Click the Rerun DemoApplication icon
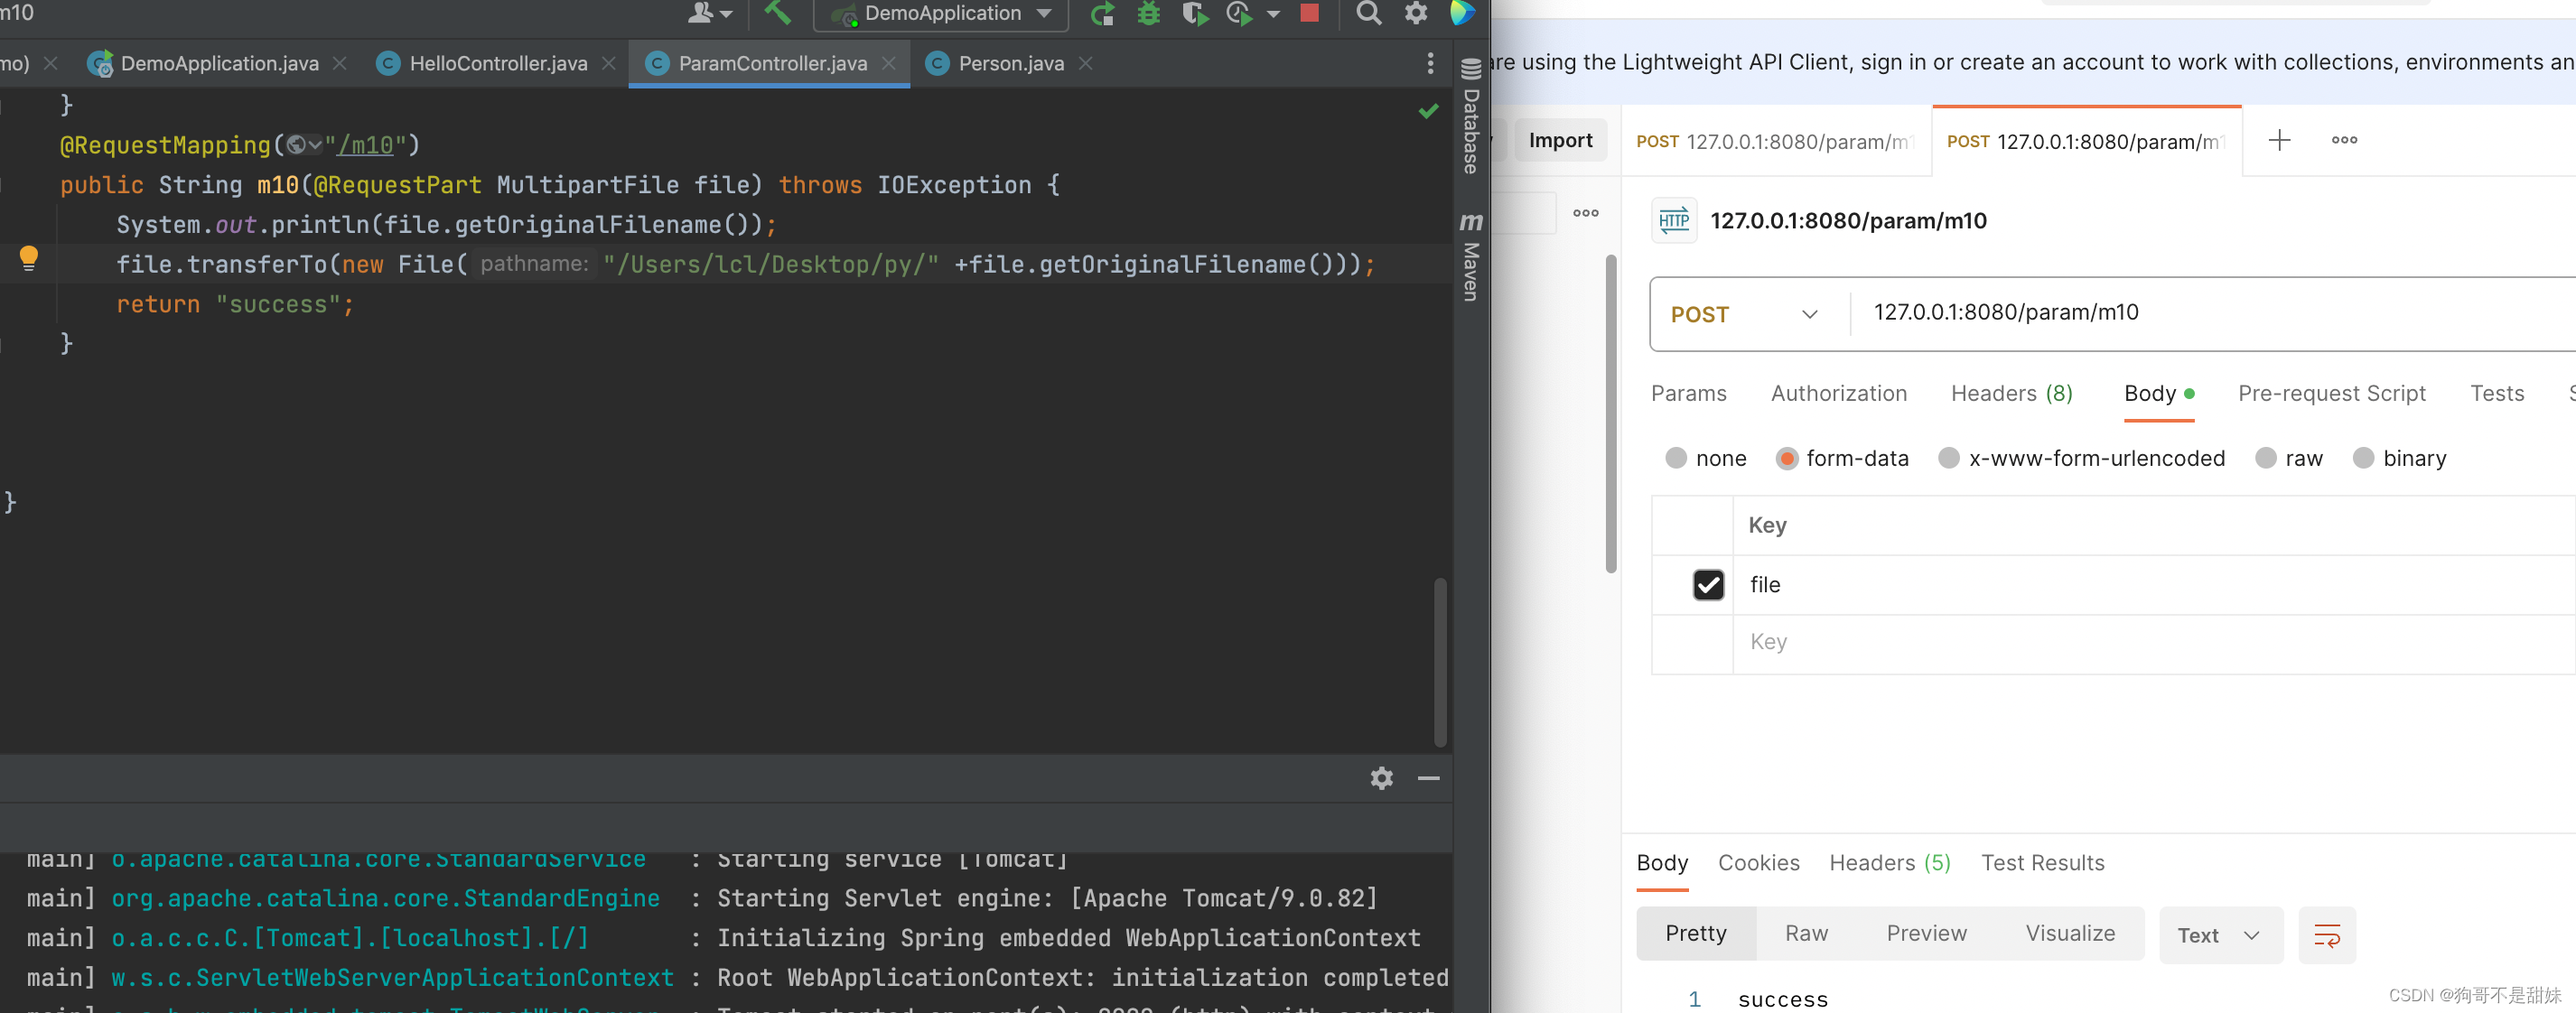The image size is (2576, 1013). (x=1102, y=14)
